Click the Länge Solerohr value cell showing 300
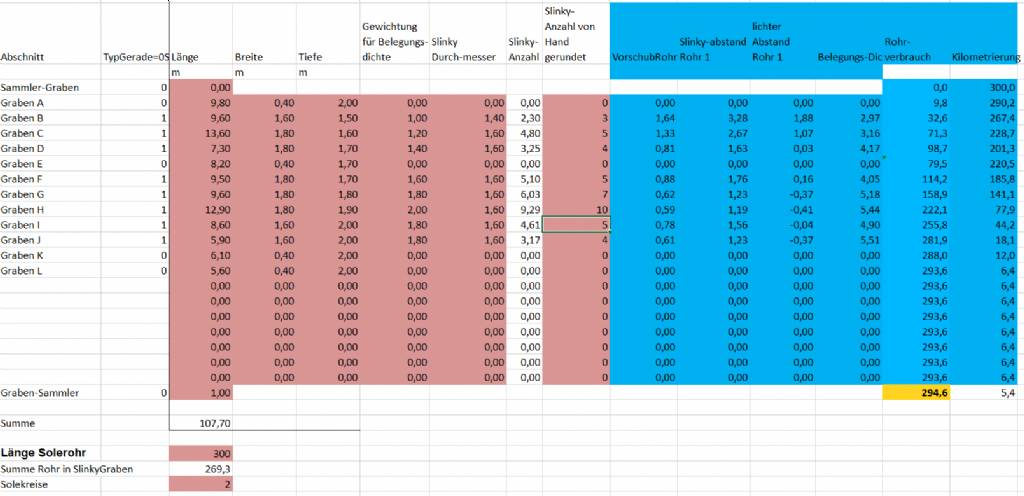The image size is (1024, 496). coord(202,454)
